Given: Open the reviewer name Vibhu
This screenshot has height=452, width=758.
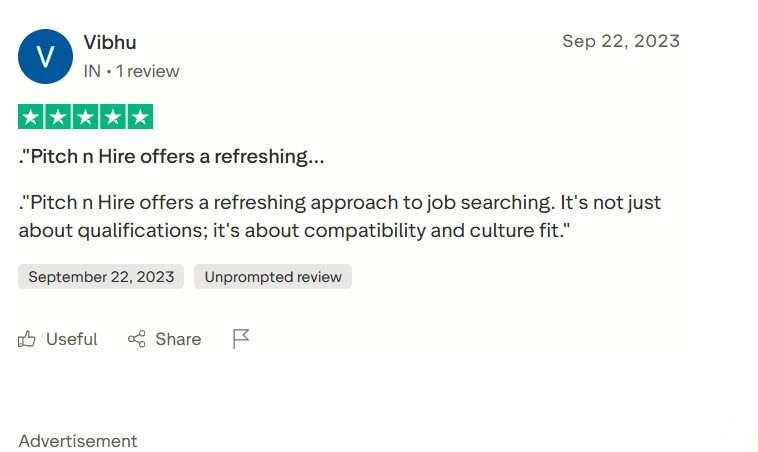Looking at the screenshot, I should [110, 42].
